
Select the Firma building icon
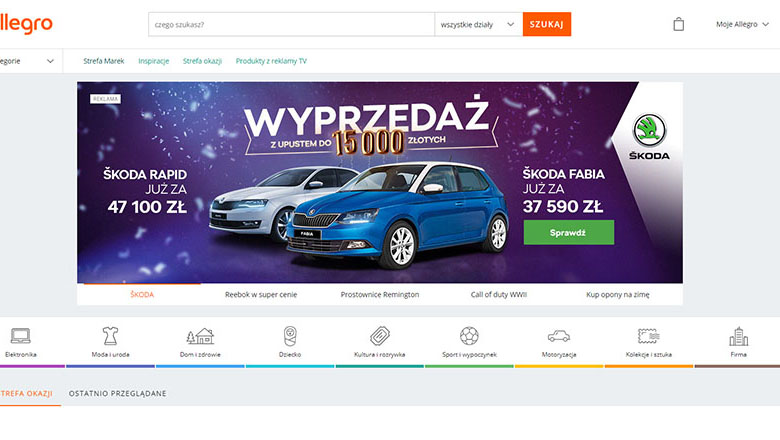point(739,336)
